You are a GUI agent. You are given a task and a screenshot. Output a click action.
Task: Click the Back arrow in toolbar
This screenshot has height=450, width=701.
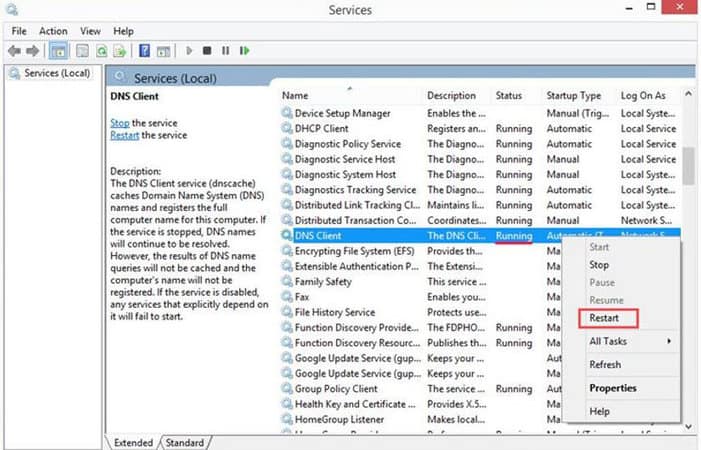coord(15,50)
